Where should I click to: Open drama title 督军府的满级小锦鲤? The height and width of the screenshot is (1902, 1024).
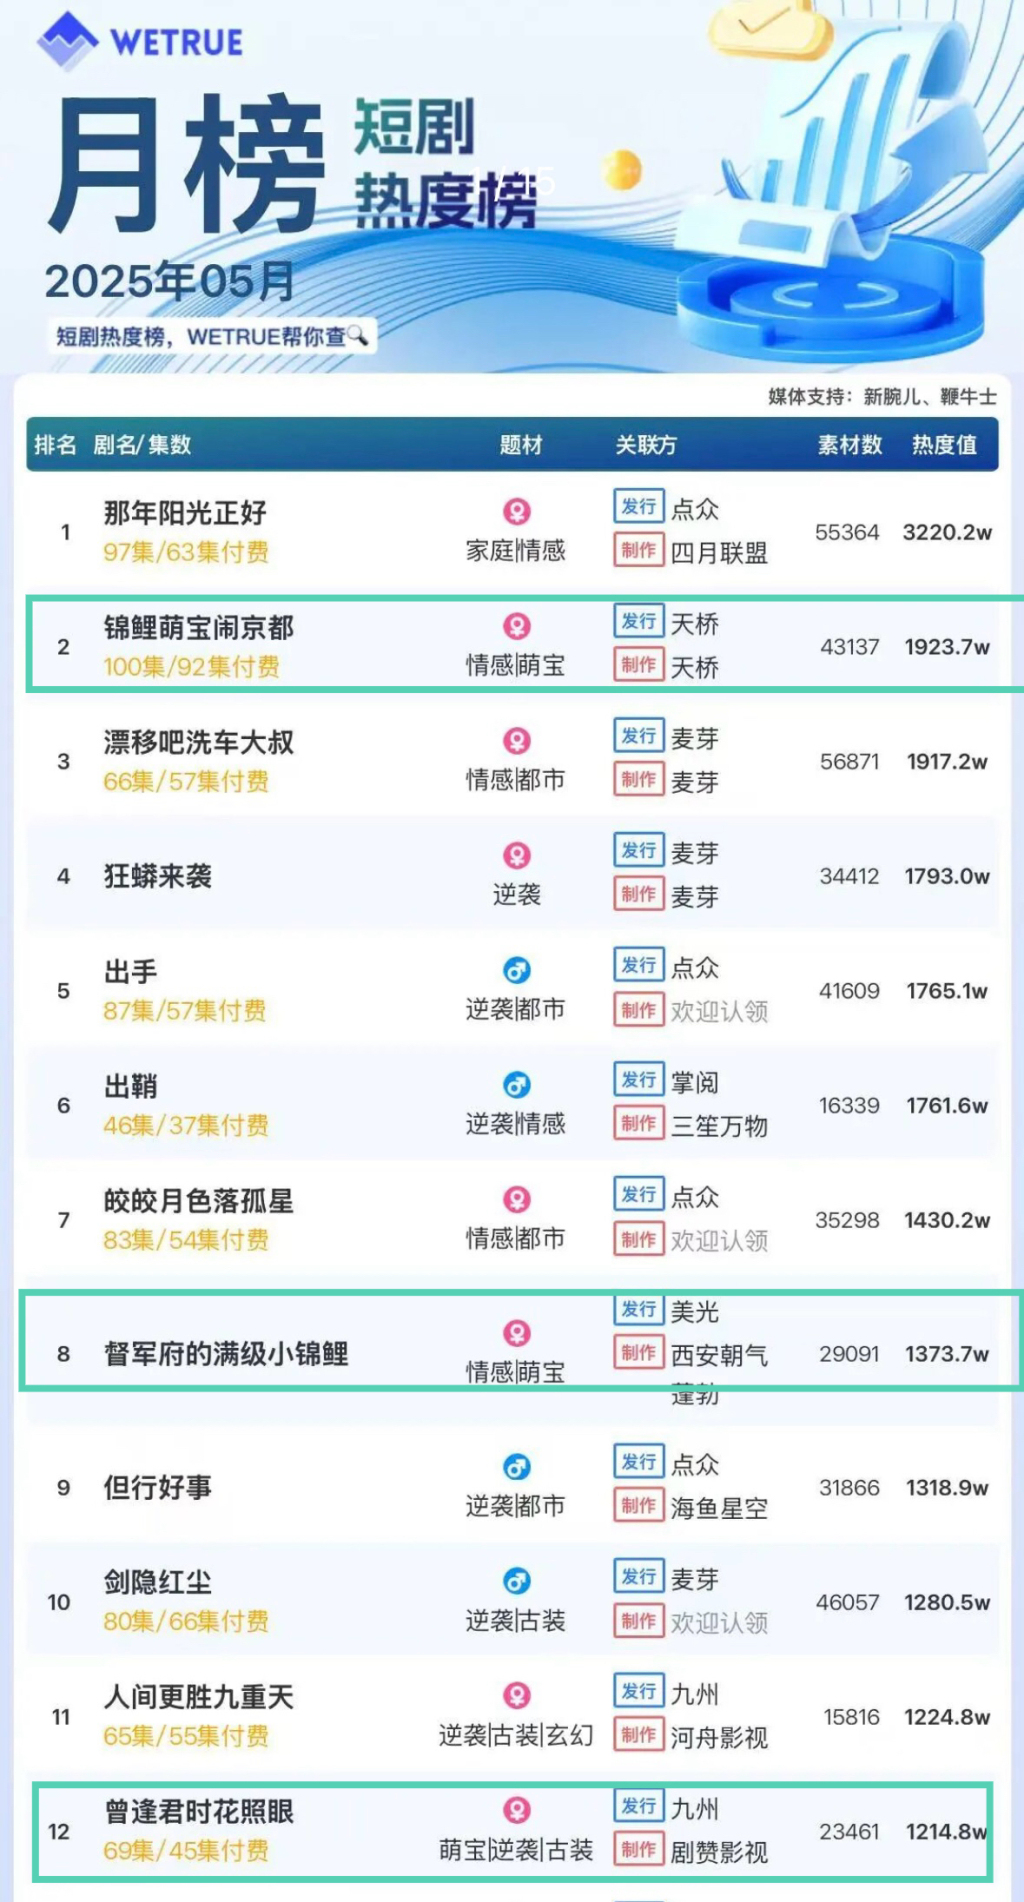pyautogui.click(x=226, y=1354)
